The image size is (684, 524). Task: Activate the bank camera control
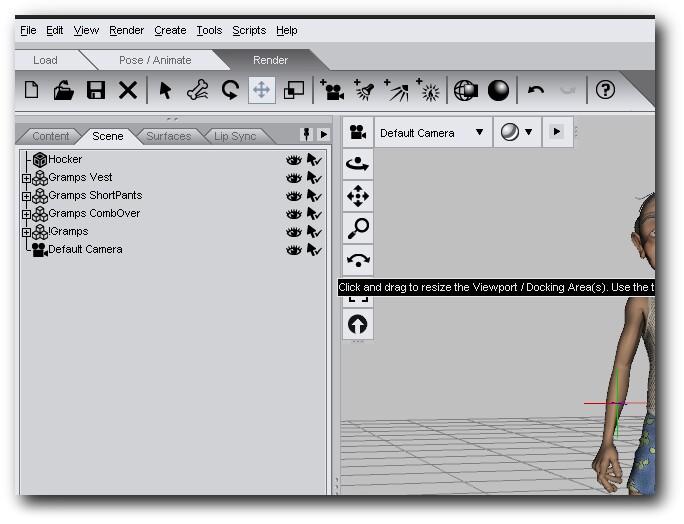(358, 260)
